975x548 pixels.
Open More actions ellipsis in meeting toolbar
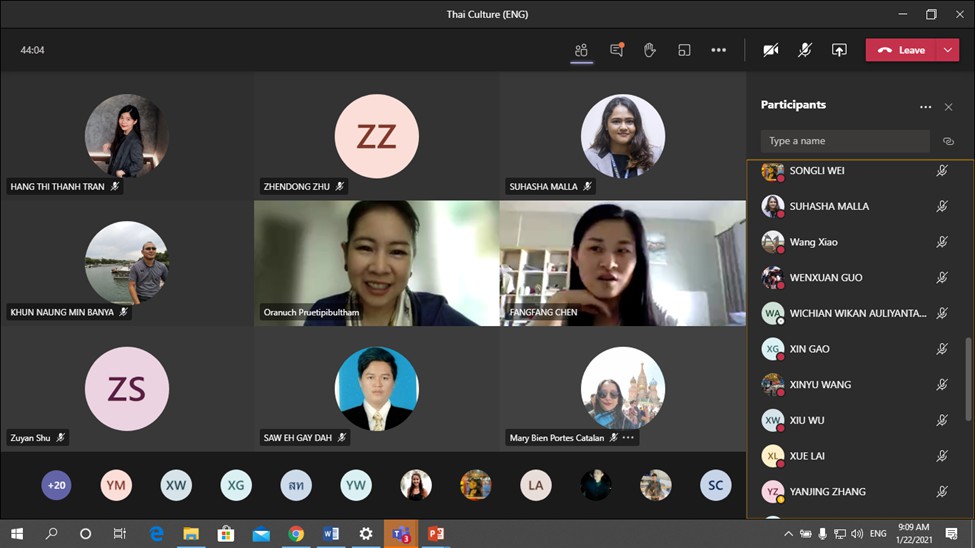tap(719, 50)
